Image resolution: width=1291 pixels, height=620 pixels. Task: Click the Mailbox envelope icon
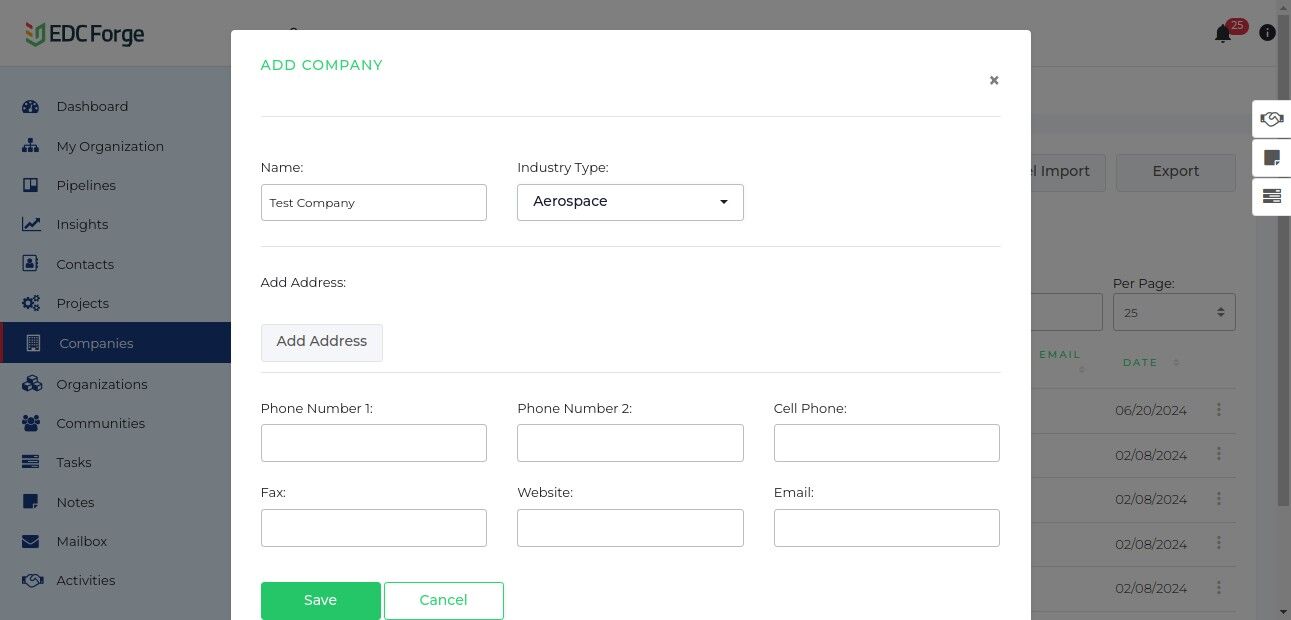pyautogui.click(x=30, y=541)
